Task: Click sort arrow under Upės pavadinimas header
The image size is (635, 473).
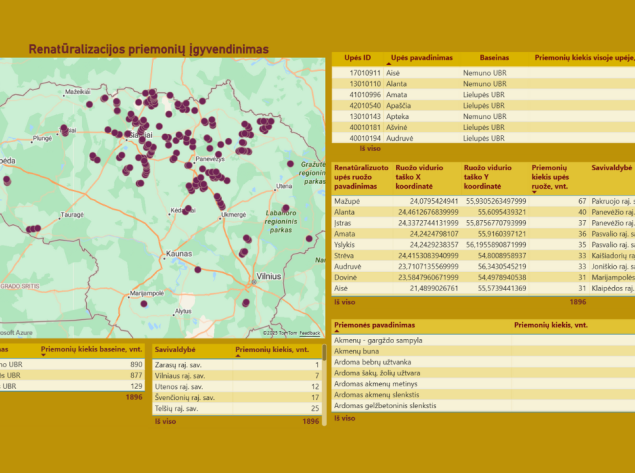Action: coord(390,64)
